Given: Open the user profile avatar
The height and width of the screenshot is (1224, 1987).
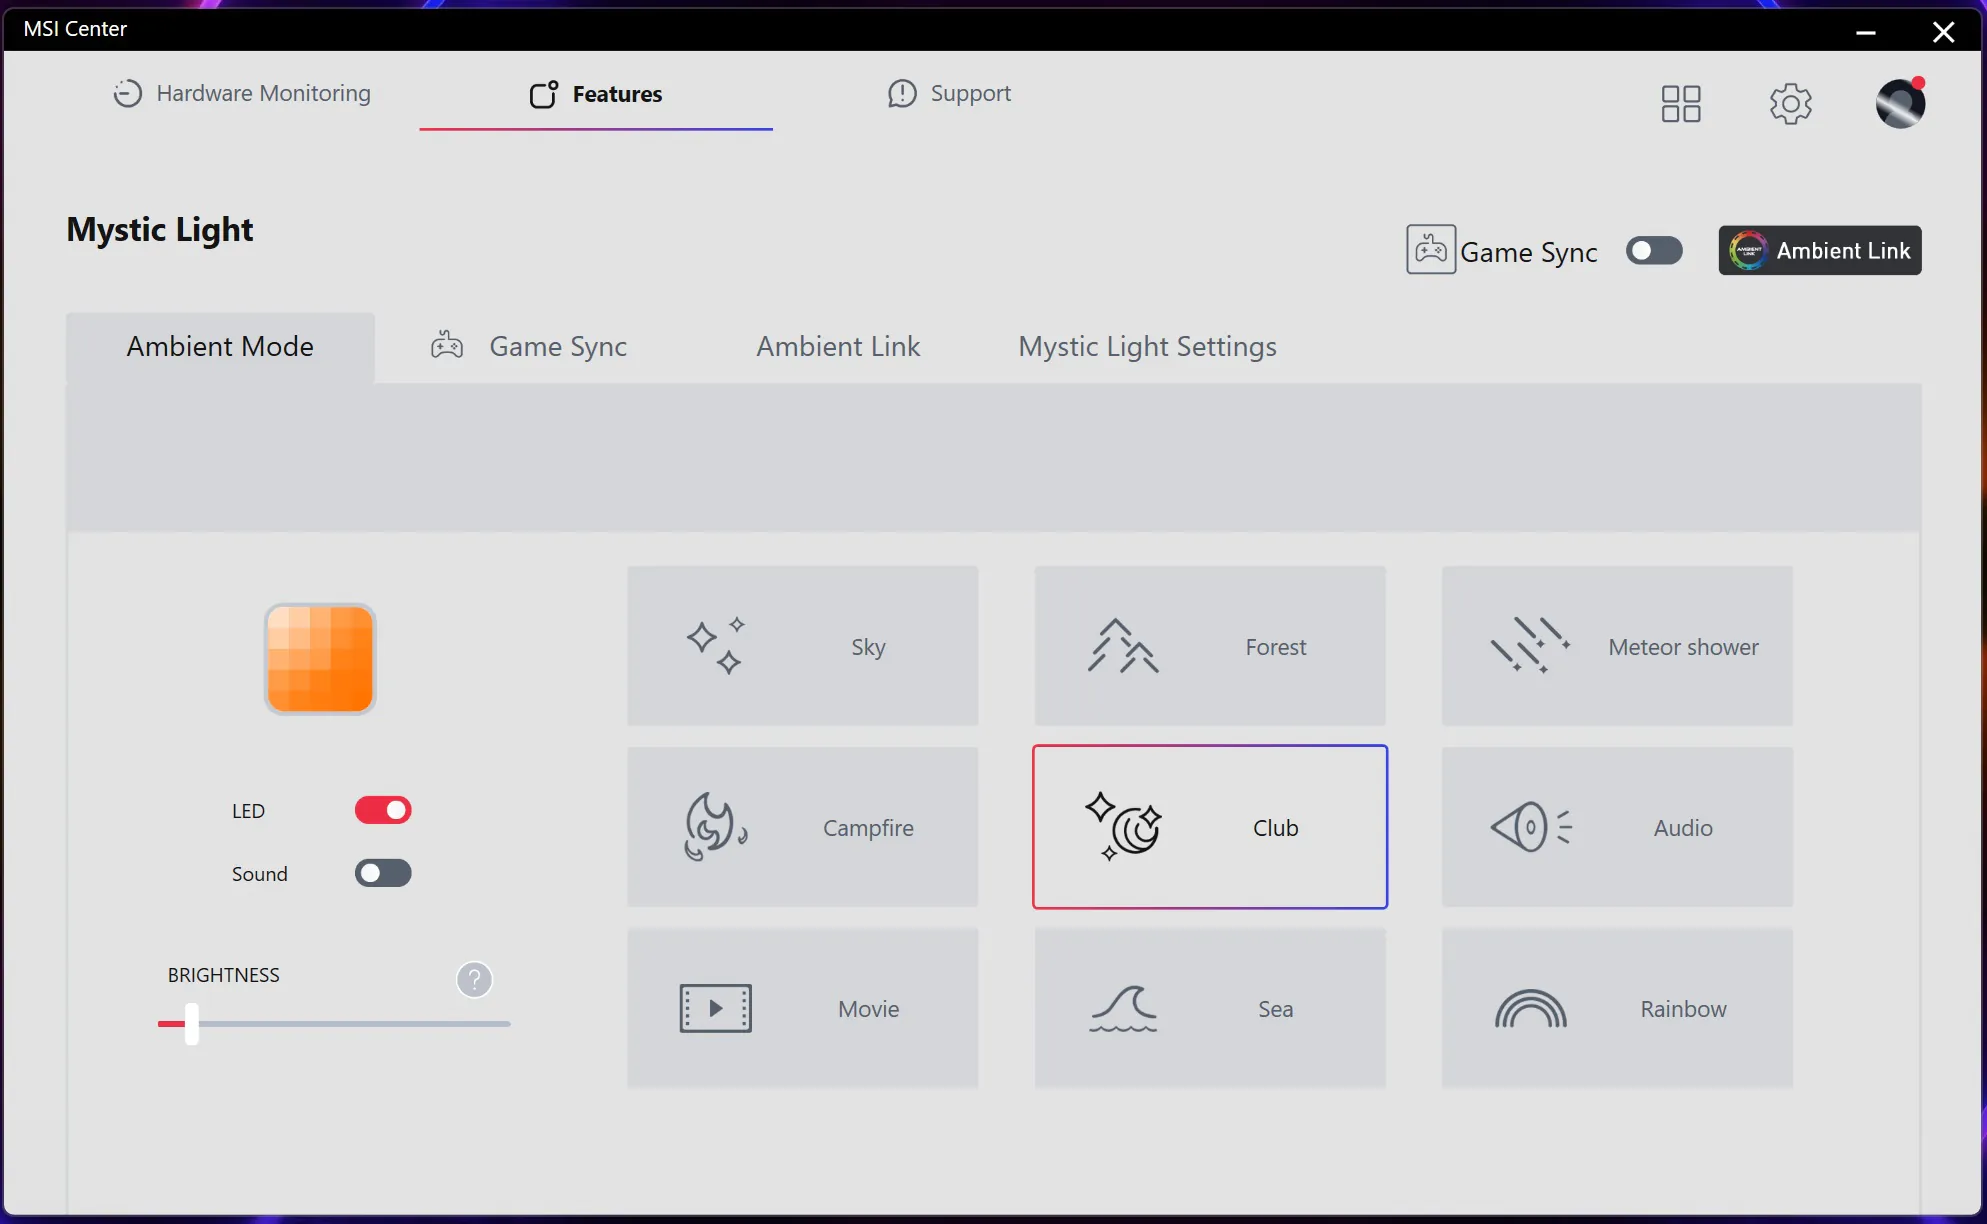Looking at the screenshot, I should point(1900,103).
